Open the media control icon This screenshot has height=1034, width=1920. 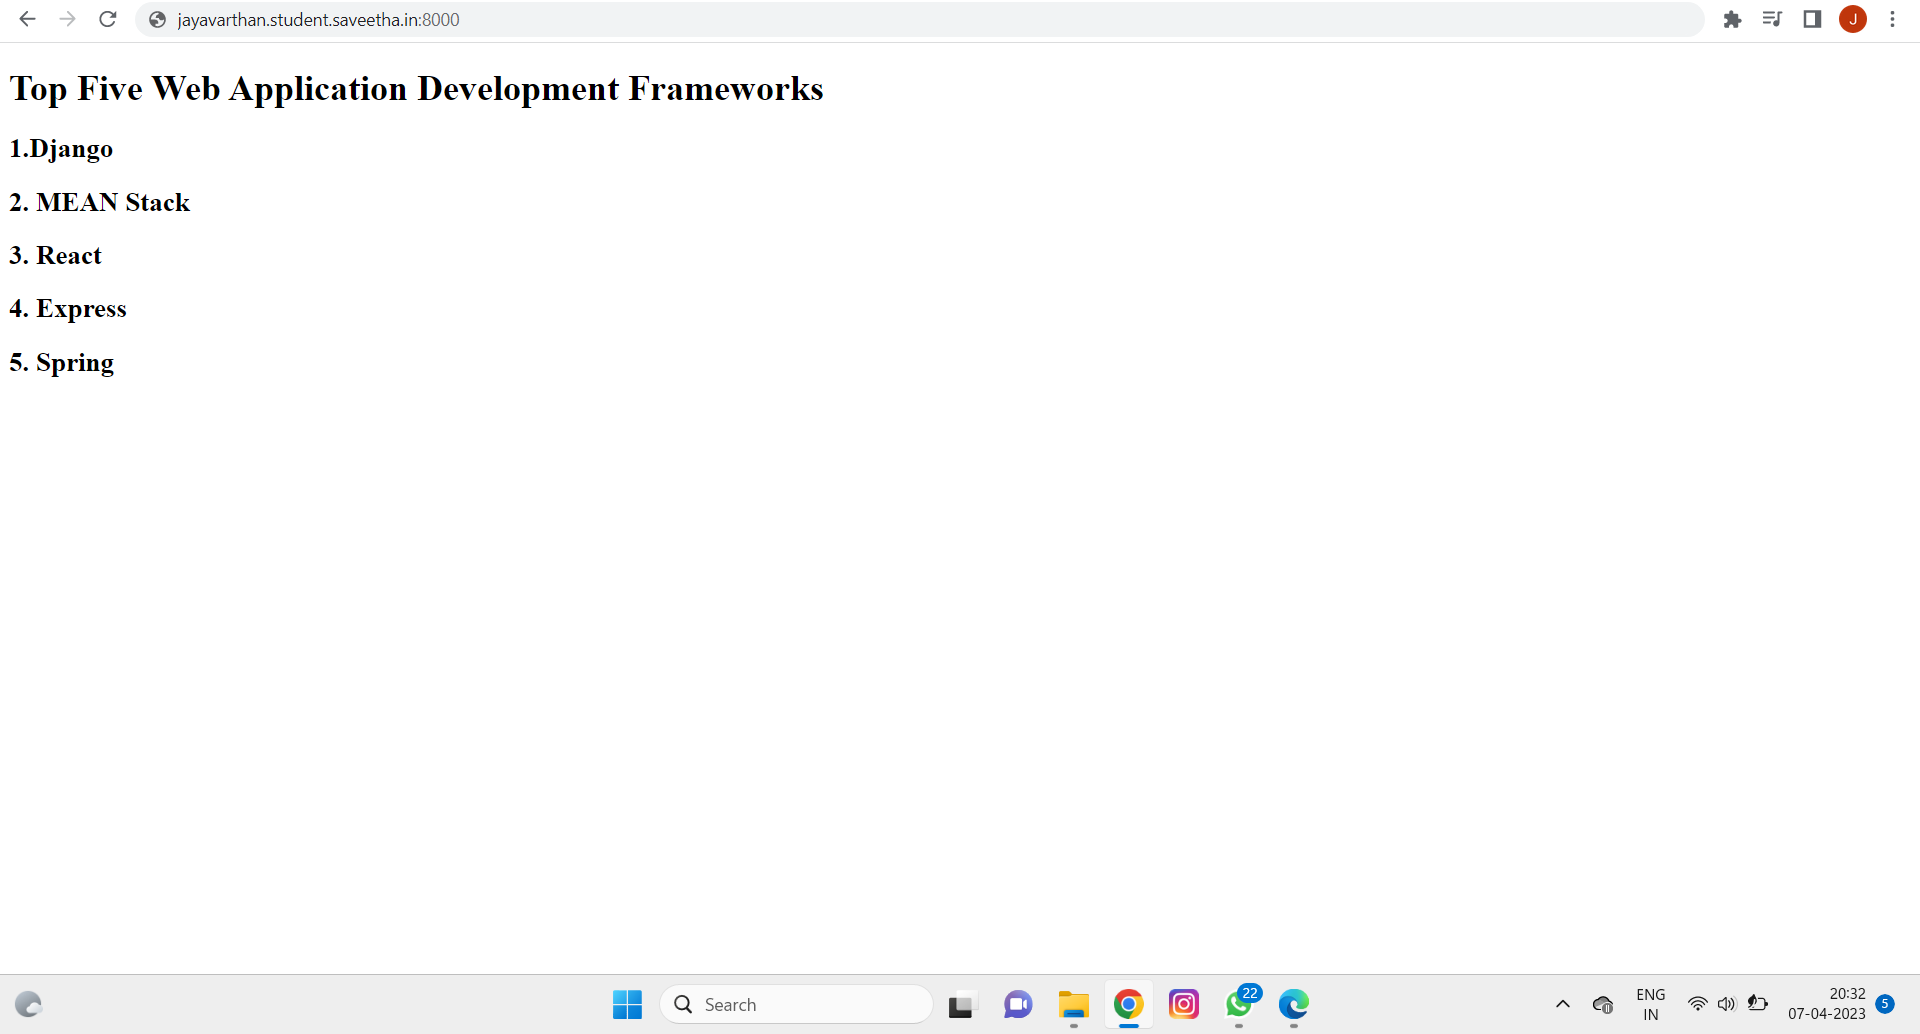pos(1772,19)
